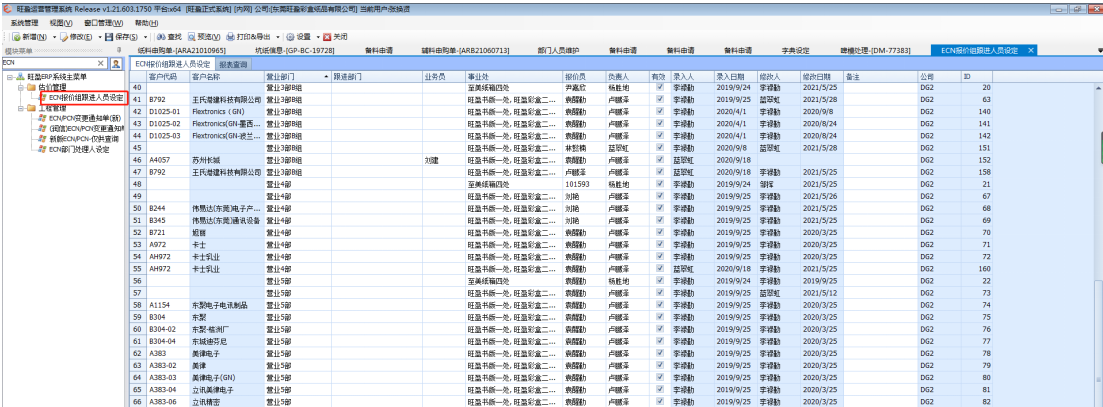Click the 保存(S) toolbar button

click(x=122, y=37)
